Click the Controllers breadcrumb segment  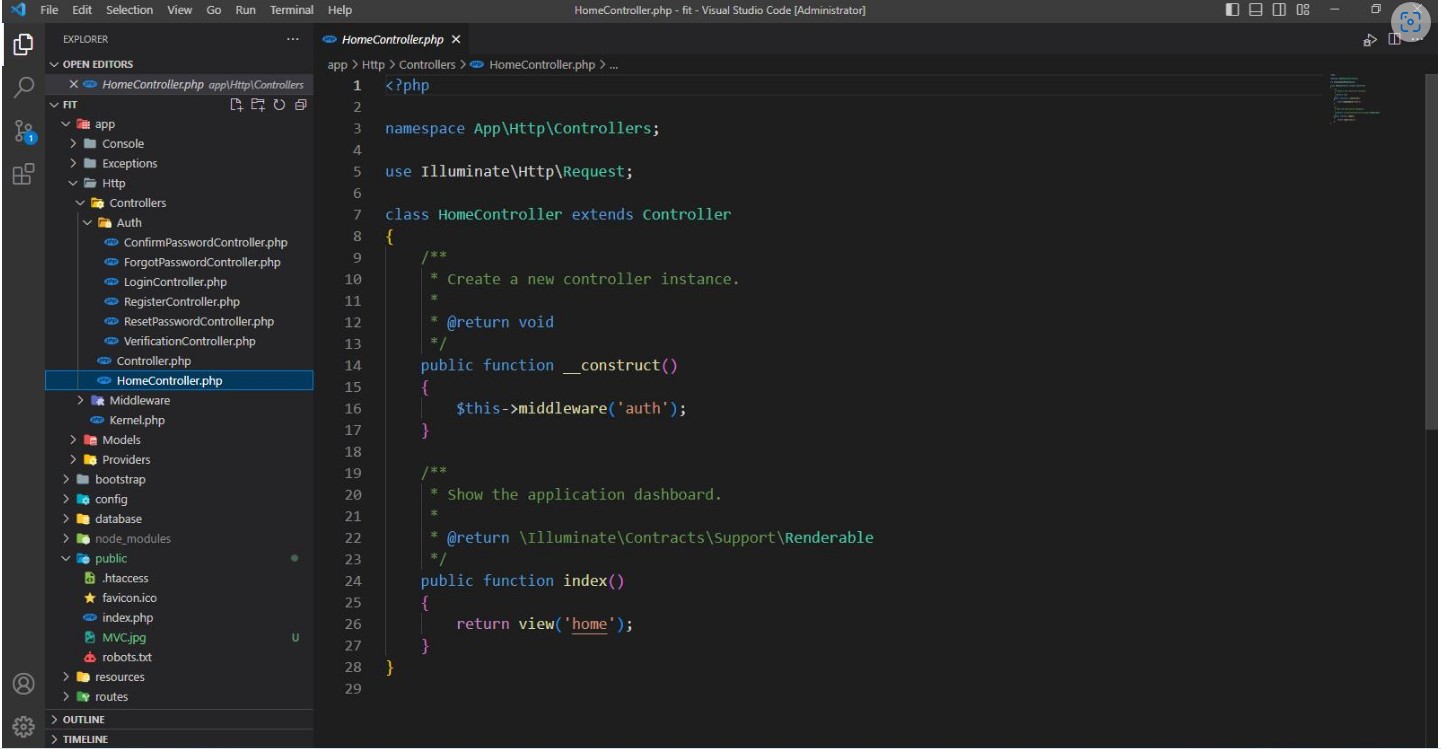427,65
